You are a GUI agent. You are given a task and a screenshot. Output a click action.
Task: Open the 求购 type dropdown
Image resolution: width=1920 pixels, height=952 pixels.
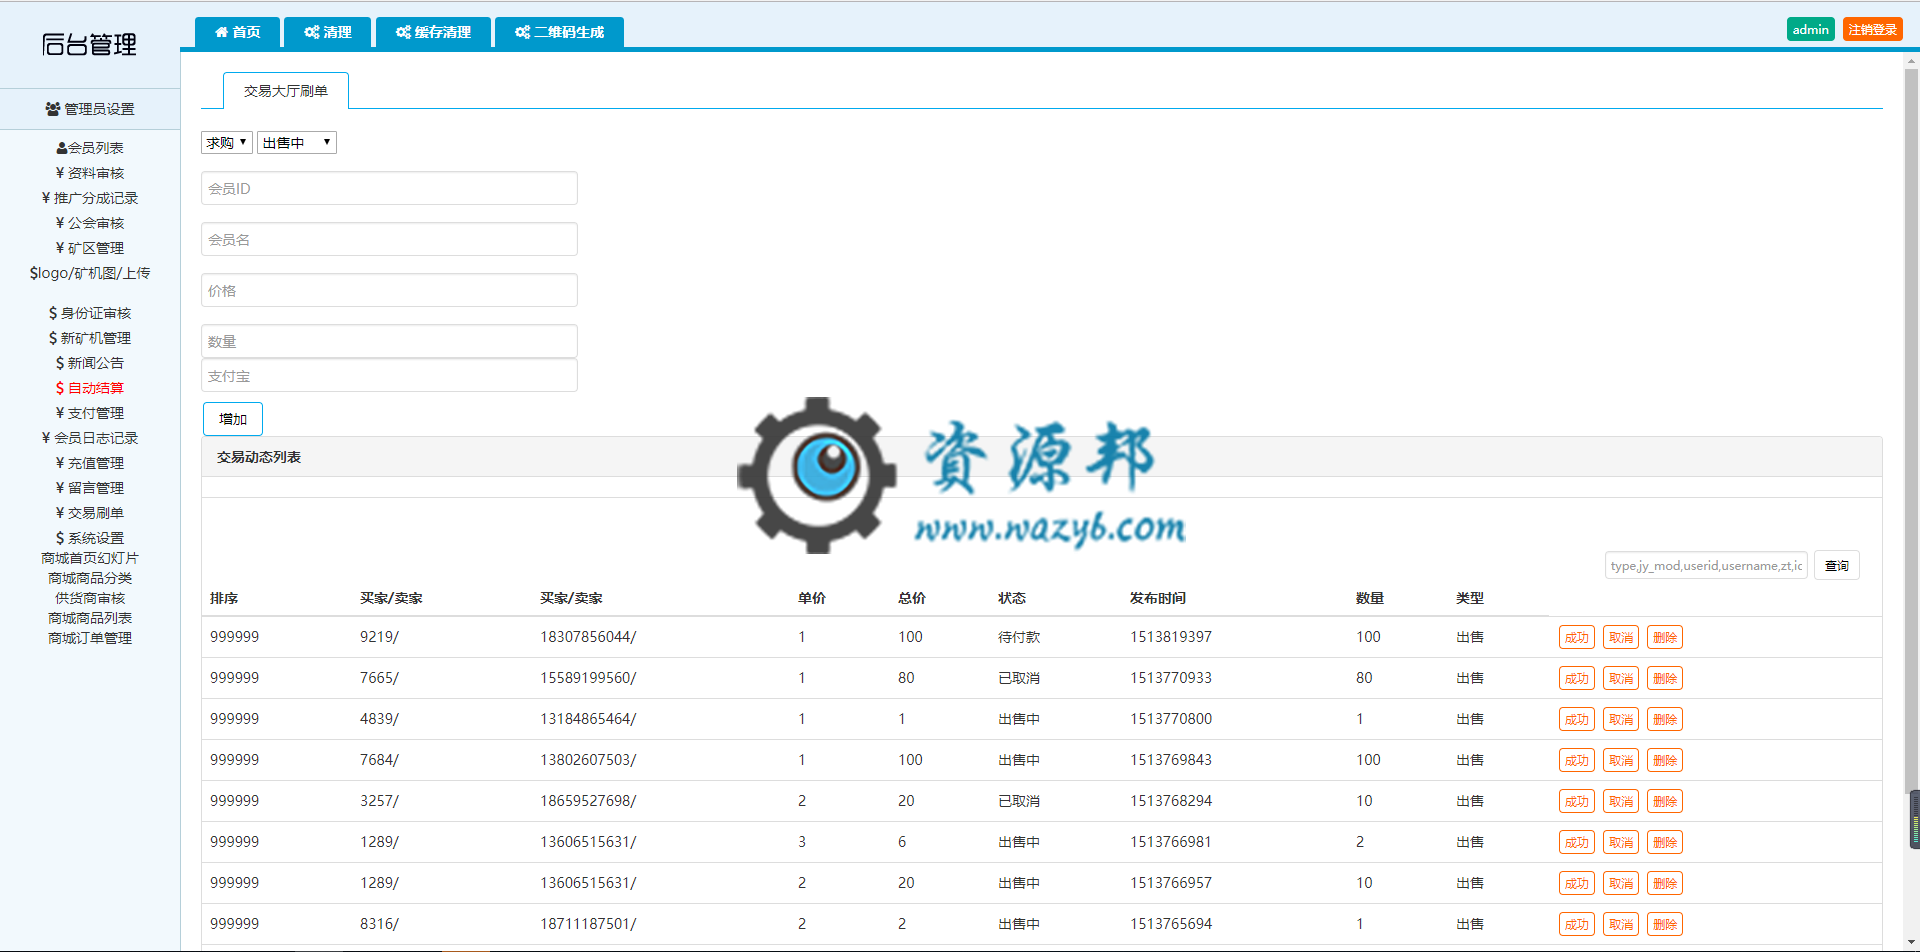[227, 142]
